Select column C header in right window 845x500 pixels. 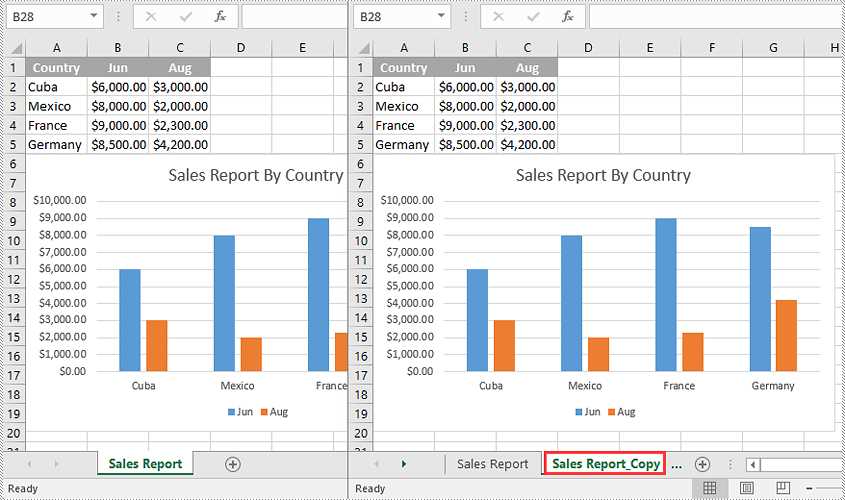click(x=527, y=48)
